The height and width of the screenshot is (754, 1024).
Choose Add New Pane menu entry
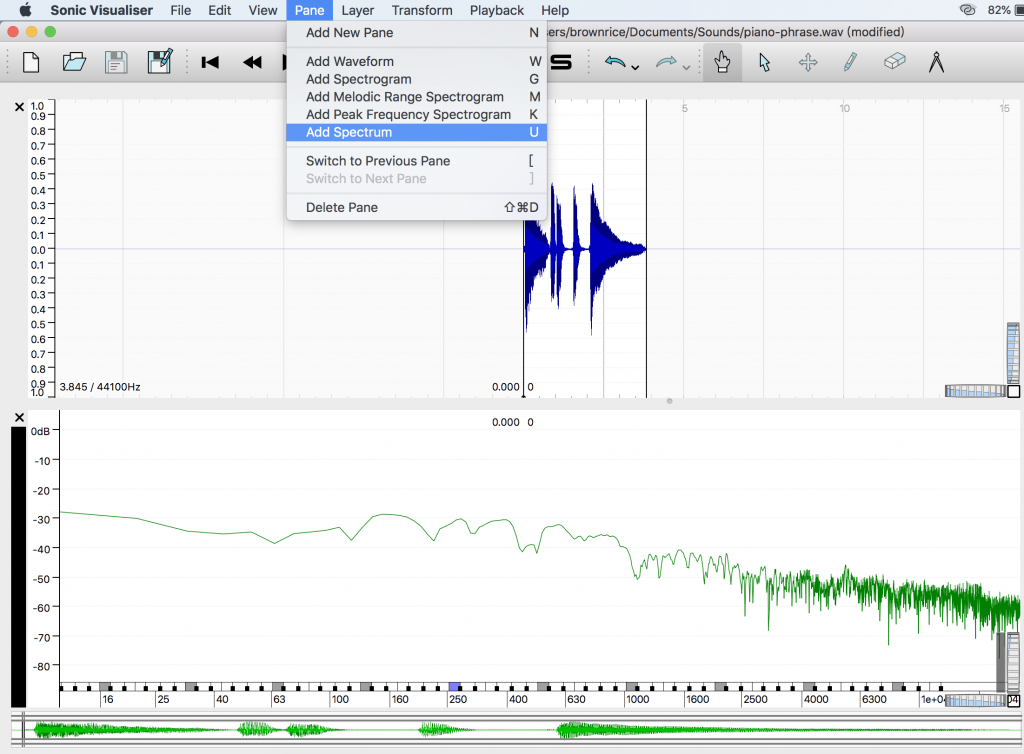tap(416, 33)
